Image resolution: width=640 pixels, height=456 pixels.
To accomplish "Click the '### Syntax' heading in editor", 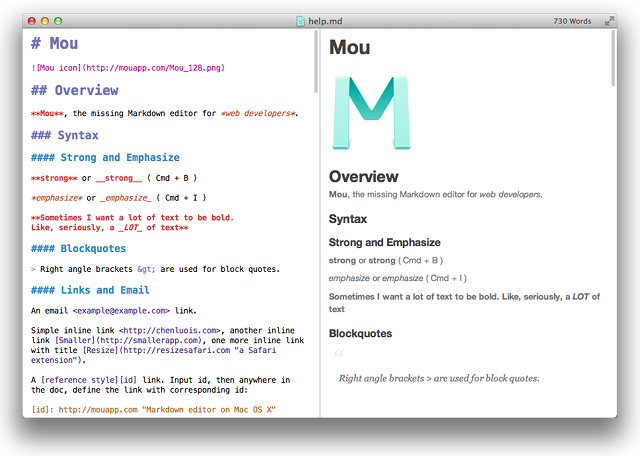I will pyautogui.click(x=64, y=135).
